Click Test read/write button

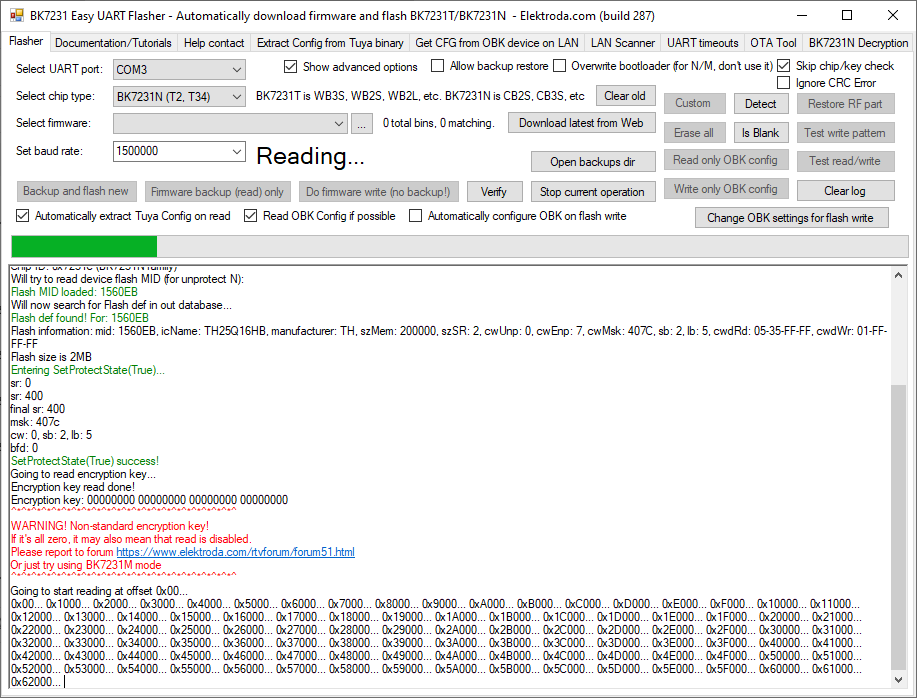[x=845, y=161]
